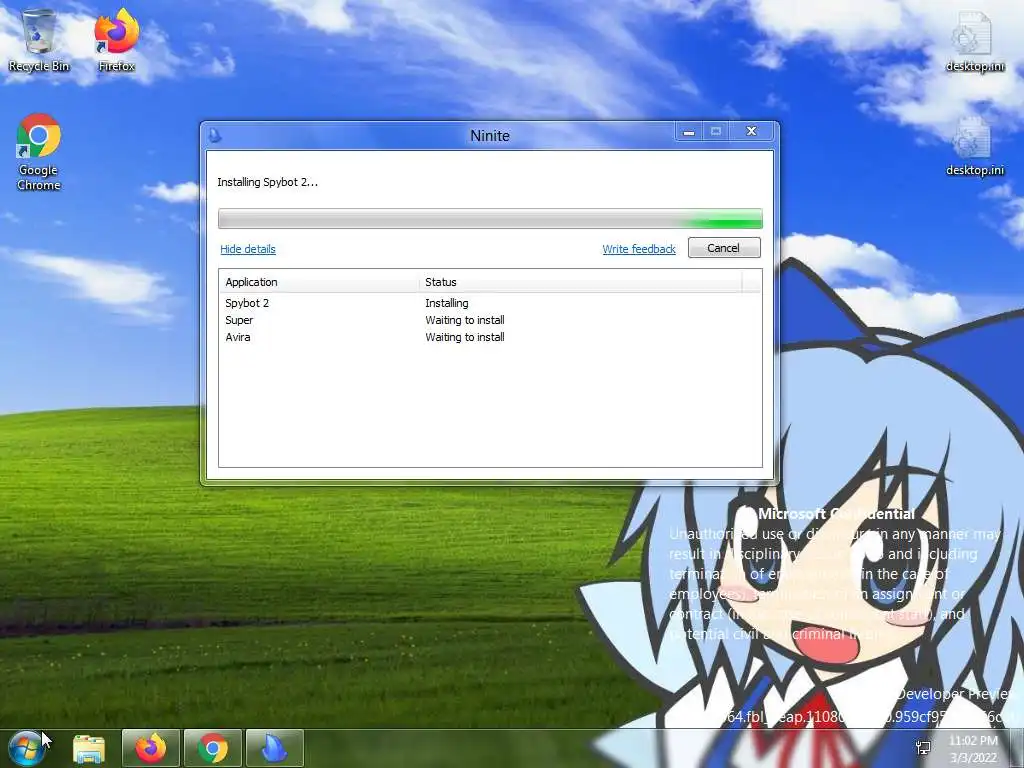Sort by the Application column header

[x=319, y=282]
